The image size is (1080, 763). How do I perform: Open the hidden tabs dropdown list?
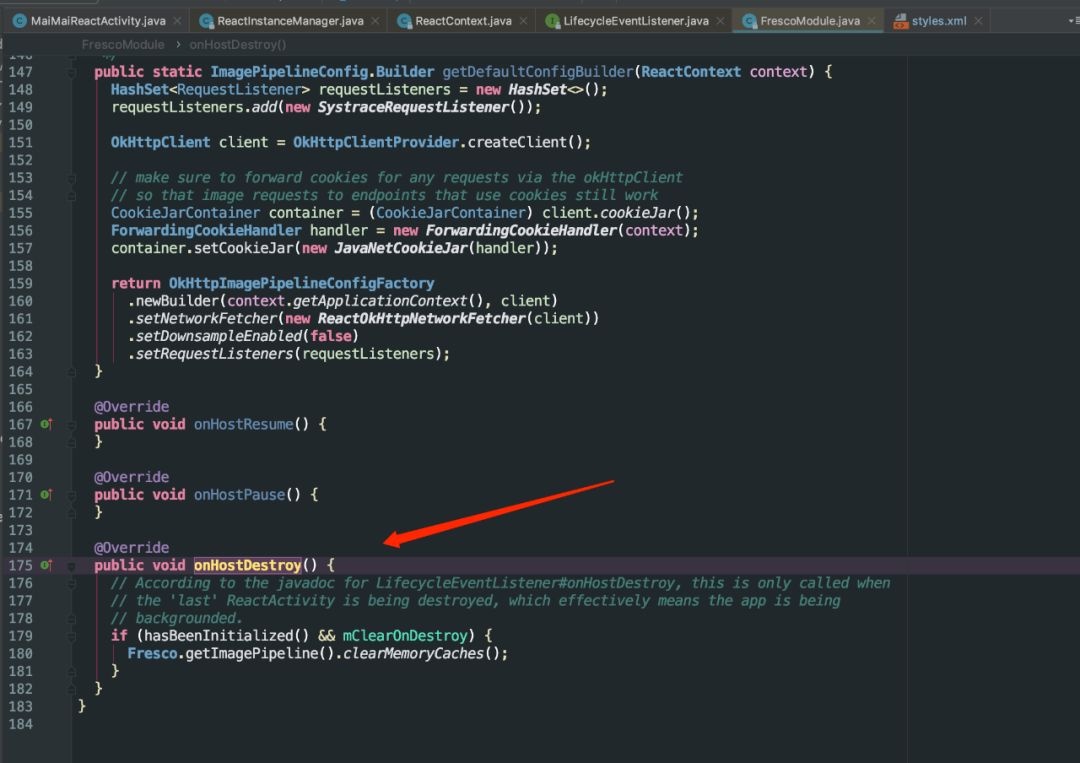[1073, 21]
